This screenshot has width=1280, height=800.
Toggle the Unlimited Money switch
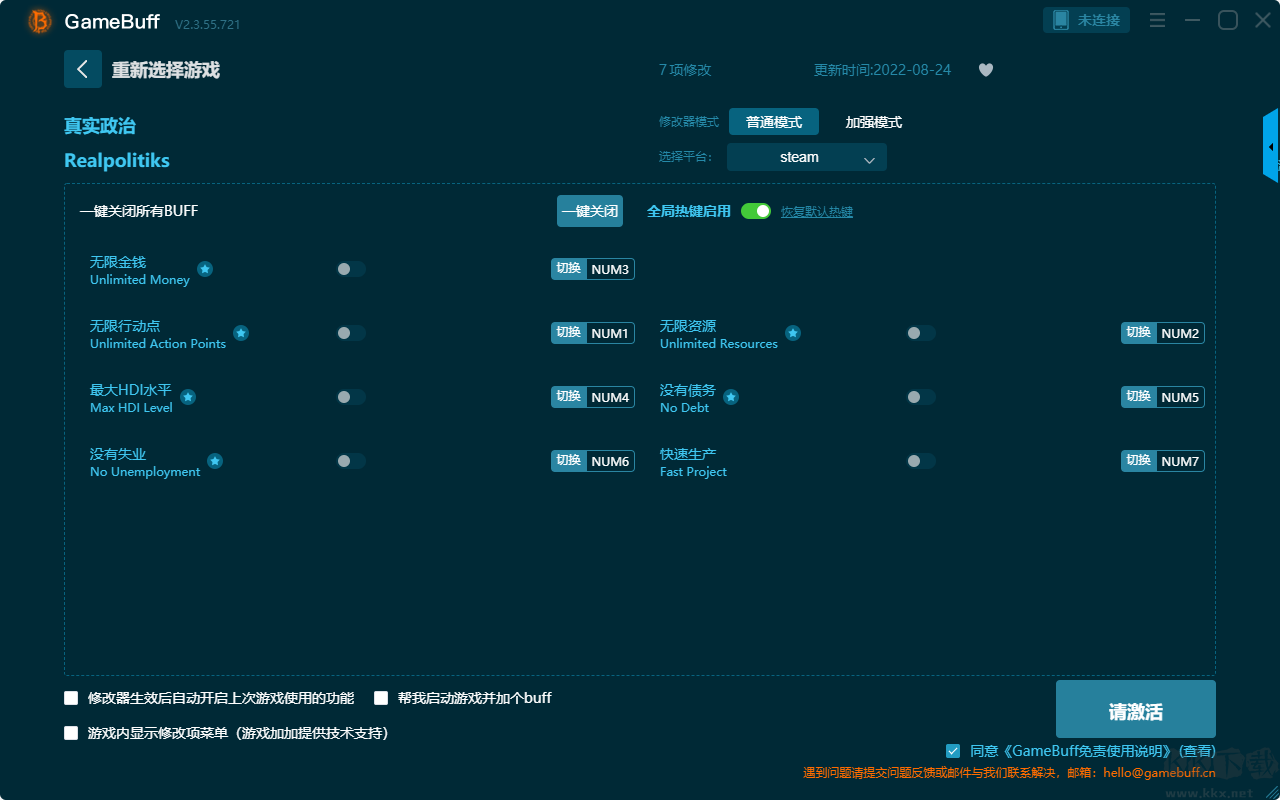[351, 269]
